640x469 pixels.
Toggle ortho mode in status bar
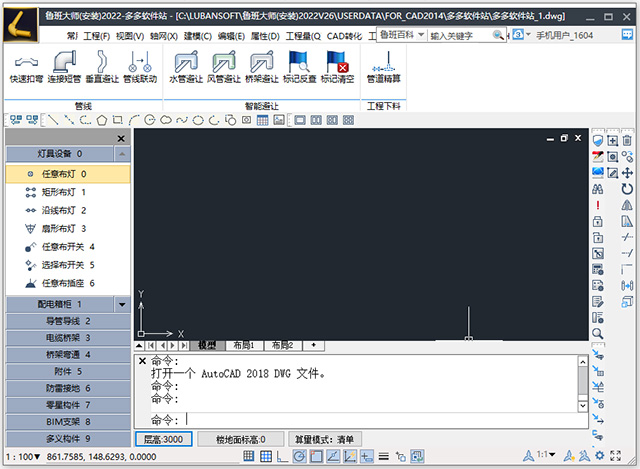pos(282,456)
